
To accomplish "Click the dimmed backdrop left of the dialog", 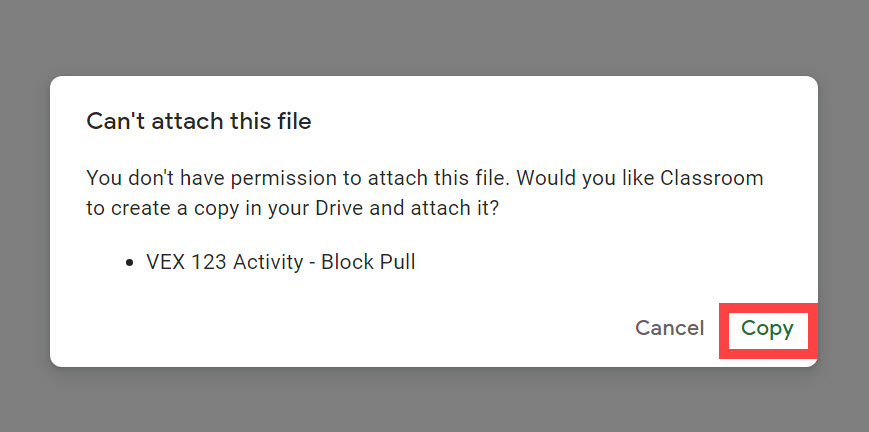I will [25, 220].
